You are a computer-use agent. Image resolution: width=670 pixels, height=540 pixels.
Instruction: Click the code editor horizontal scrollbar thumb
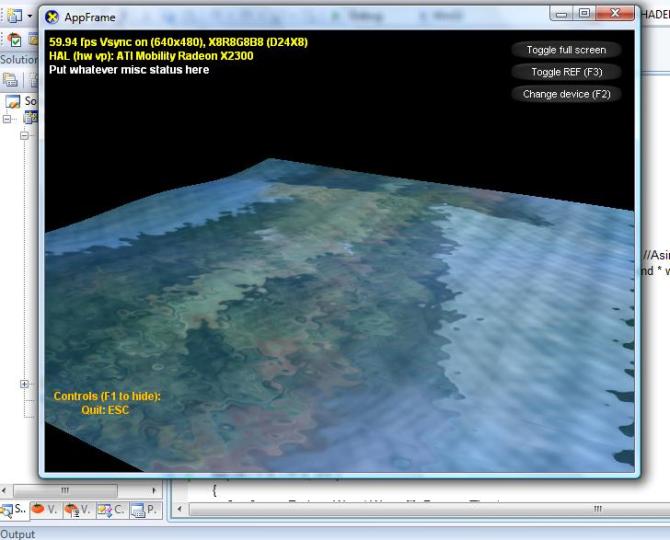point(429,509)
